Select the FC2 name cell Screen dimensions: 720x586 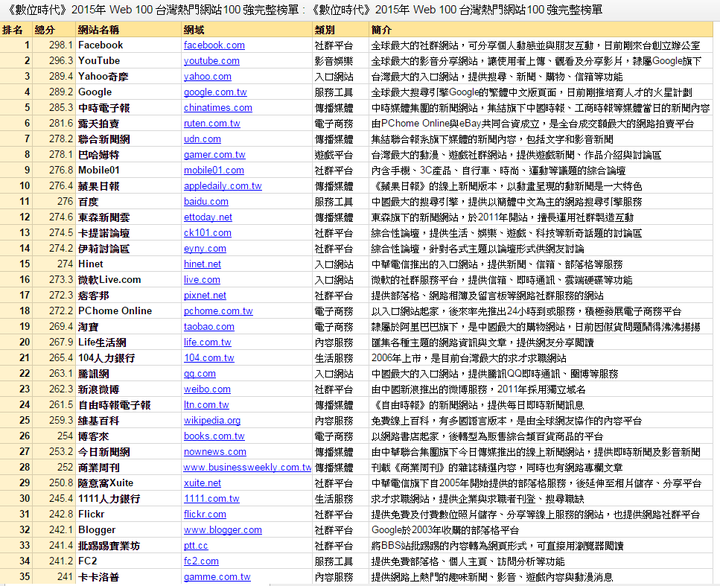(x=128, y=561)
